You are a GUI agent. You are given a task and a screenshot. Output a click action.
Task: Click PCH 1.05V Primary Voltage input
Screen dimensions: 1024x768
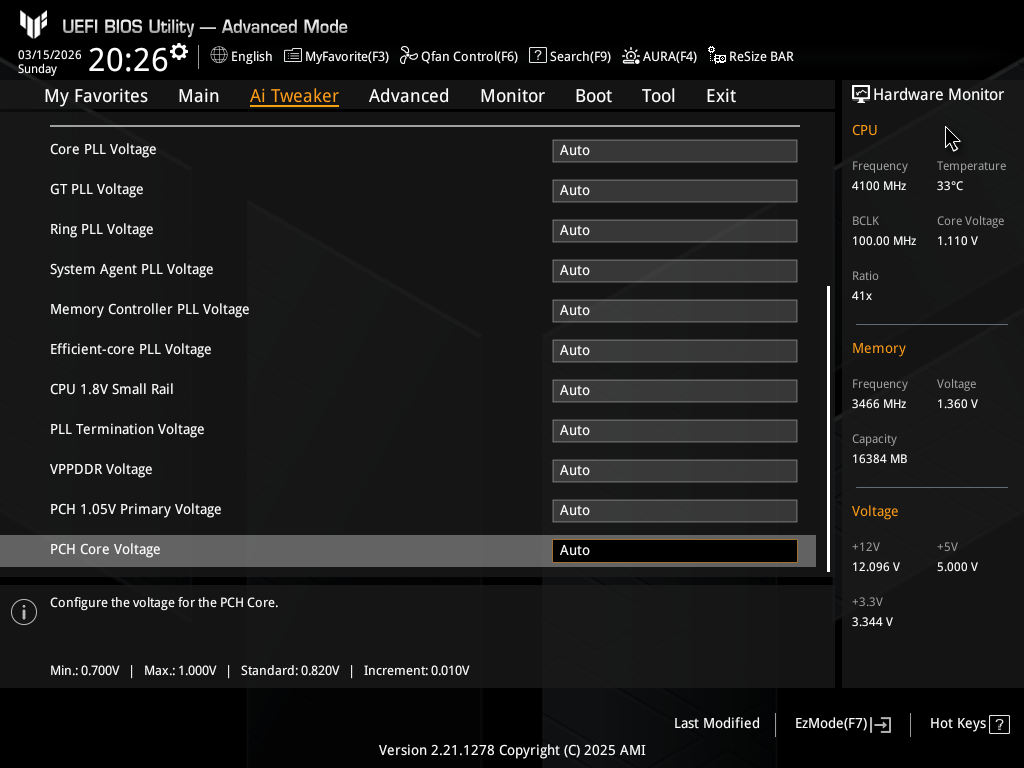pyautogui.click(x=675, y=511)
